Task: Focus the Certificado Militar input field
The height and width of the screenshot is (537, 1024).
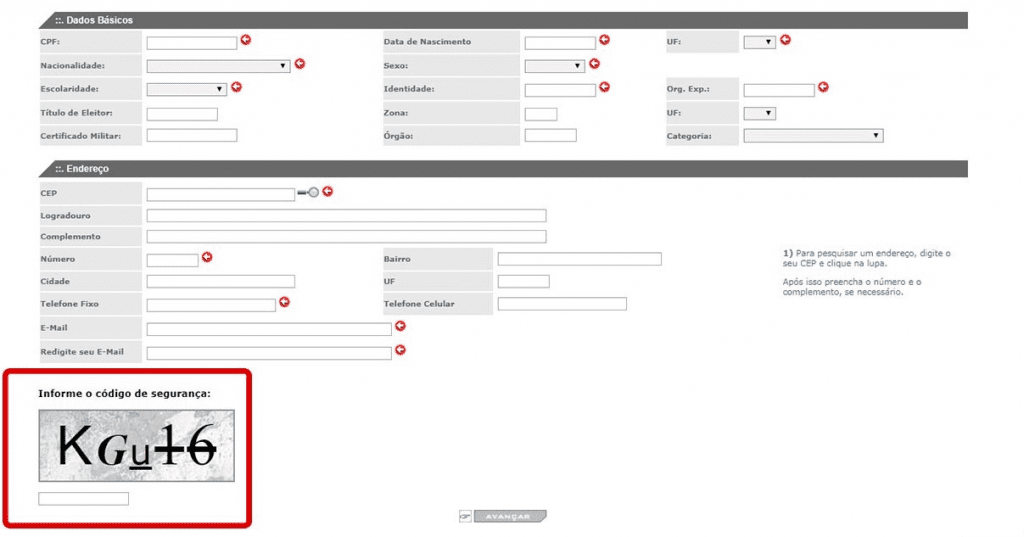Action: tap(192, 135)
